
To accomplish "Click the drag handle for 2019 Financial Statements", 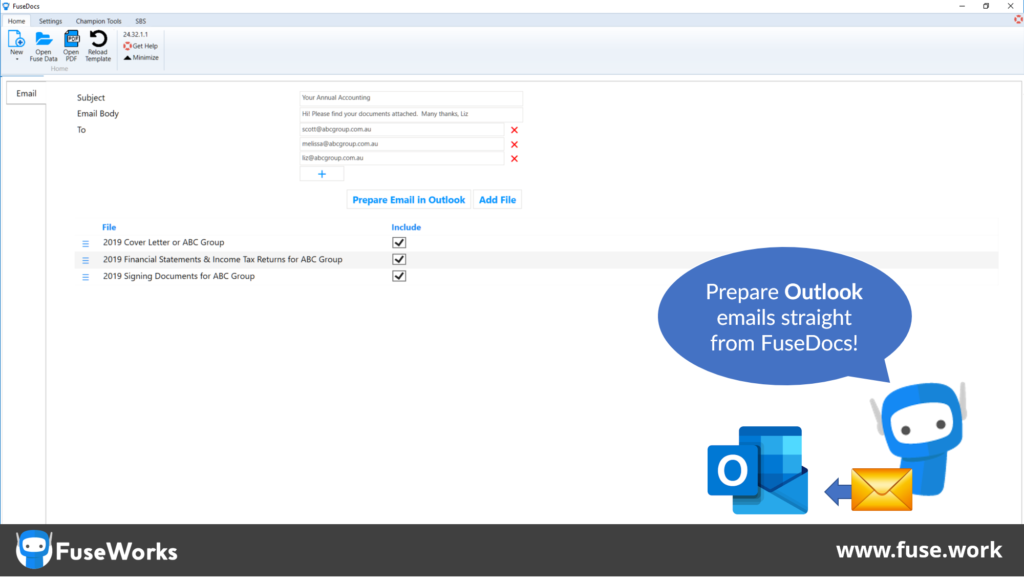I will [x=86, y=260].
